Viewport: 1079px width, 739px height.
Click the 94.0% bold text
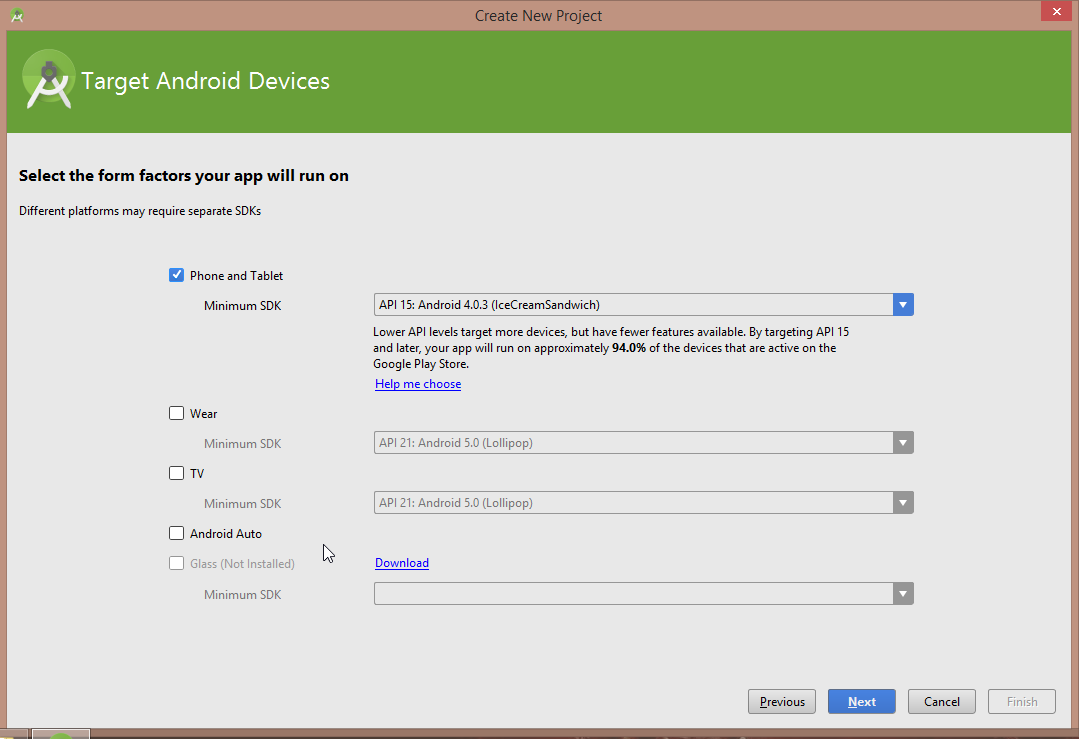[629, 347]
